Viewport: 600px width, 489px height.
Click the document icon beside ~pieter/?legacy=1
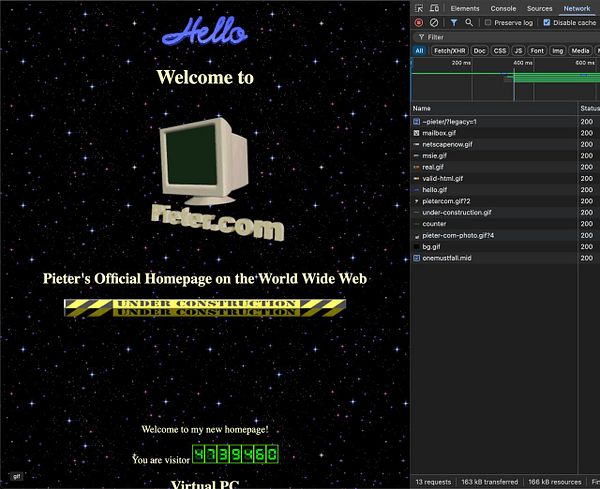(x=417, y=122)
